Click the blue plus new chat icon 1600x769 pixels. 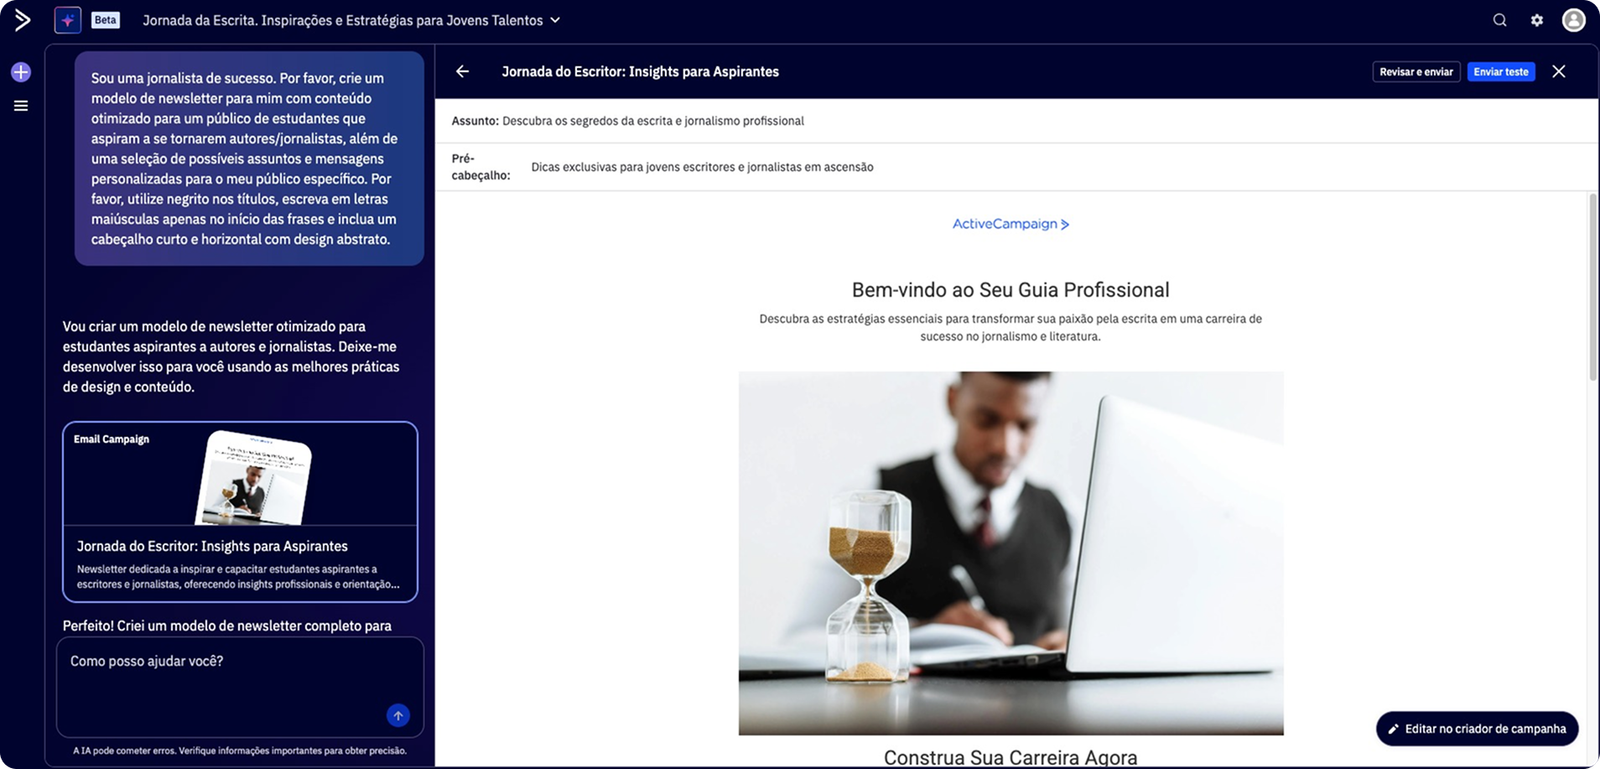(21, 72)
